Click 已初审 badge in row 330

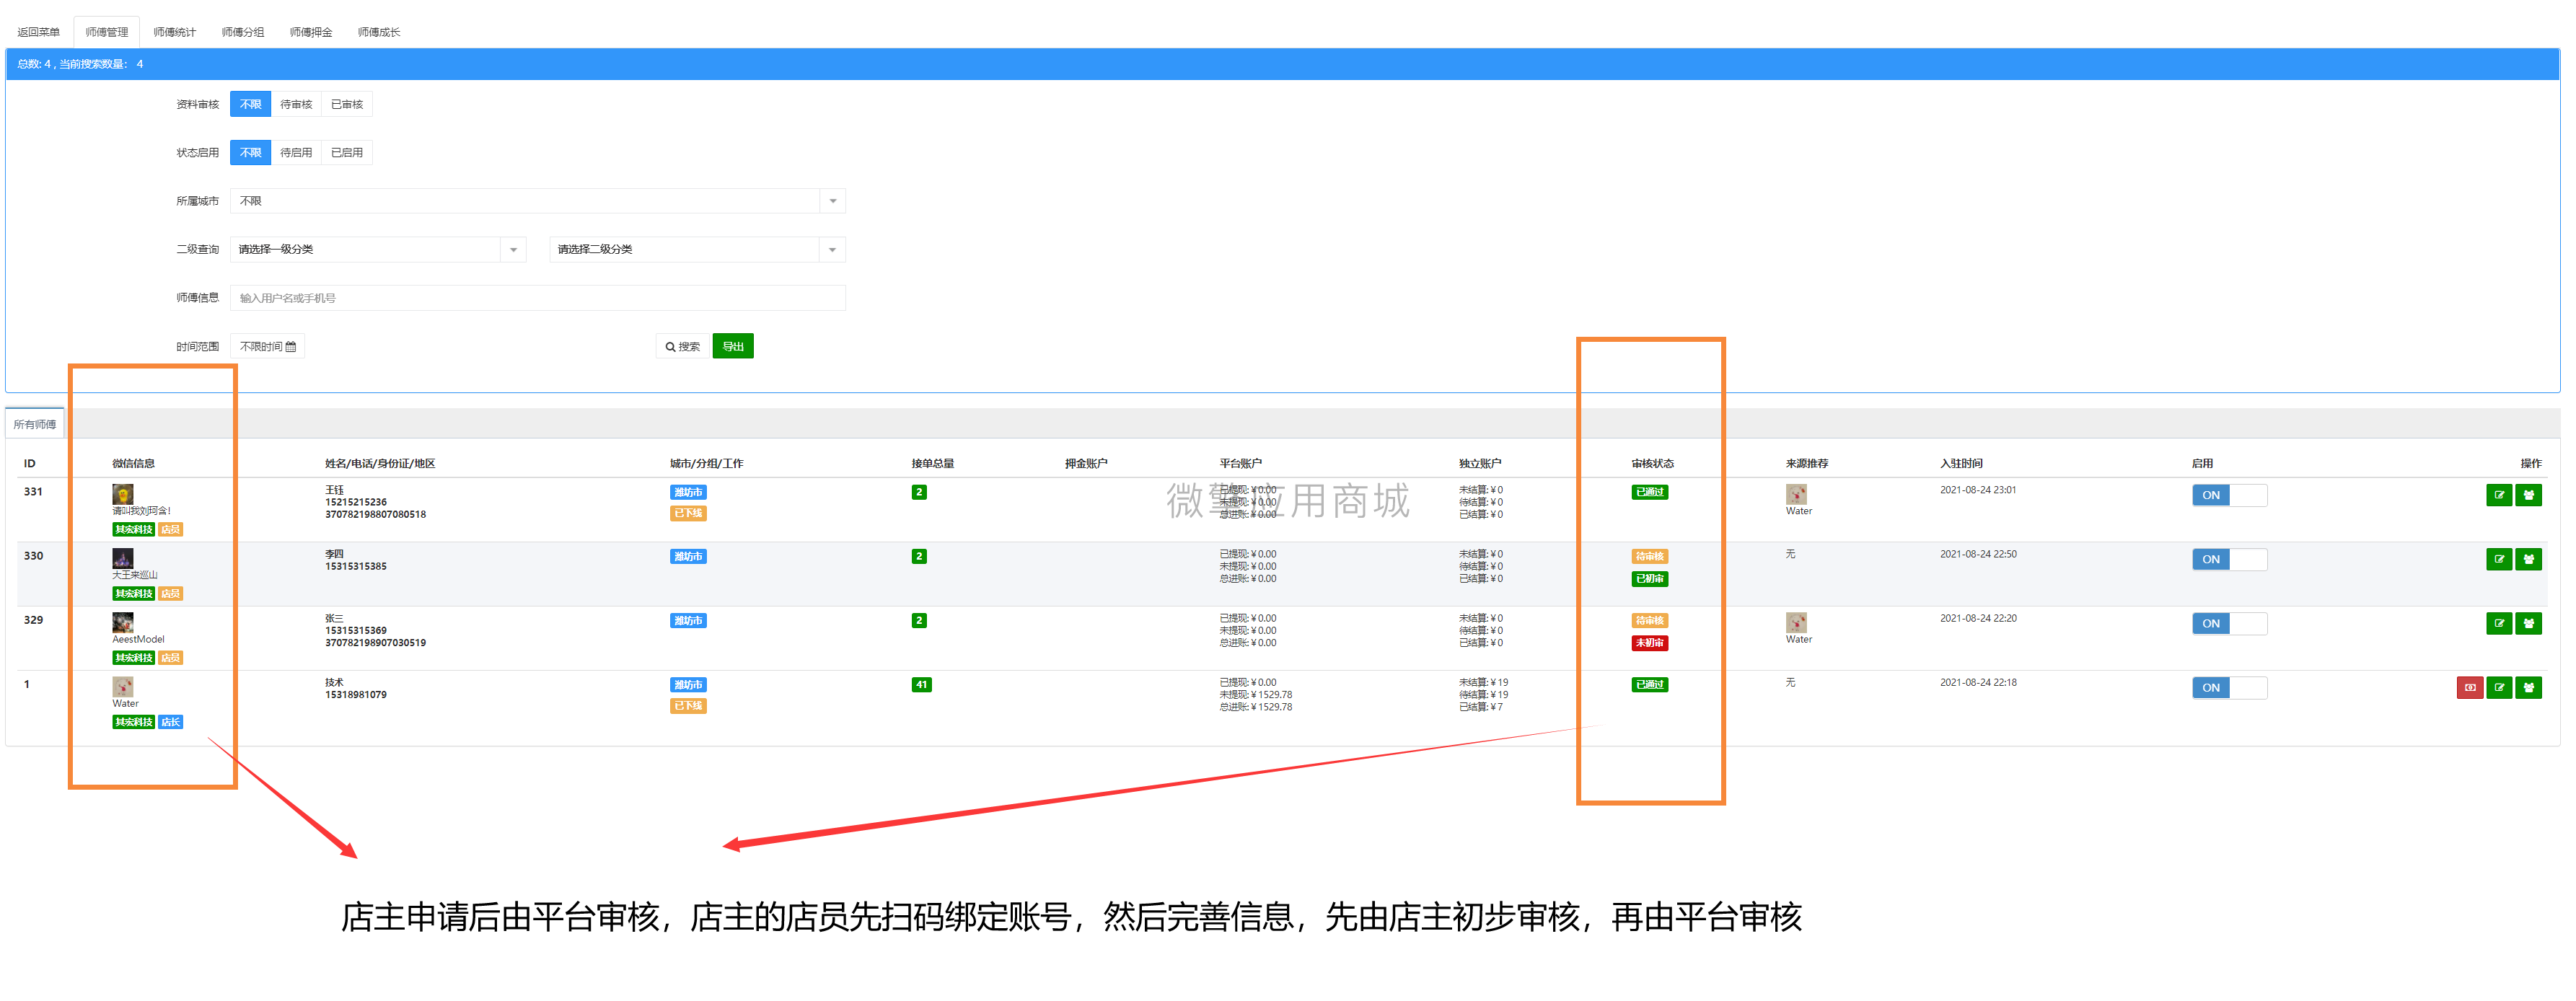coord(1649,579)
